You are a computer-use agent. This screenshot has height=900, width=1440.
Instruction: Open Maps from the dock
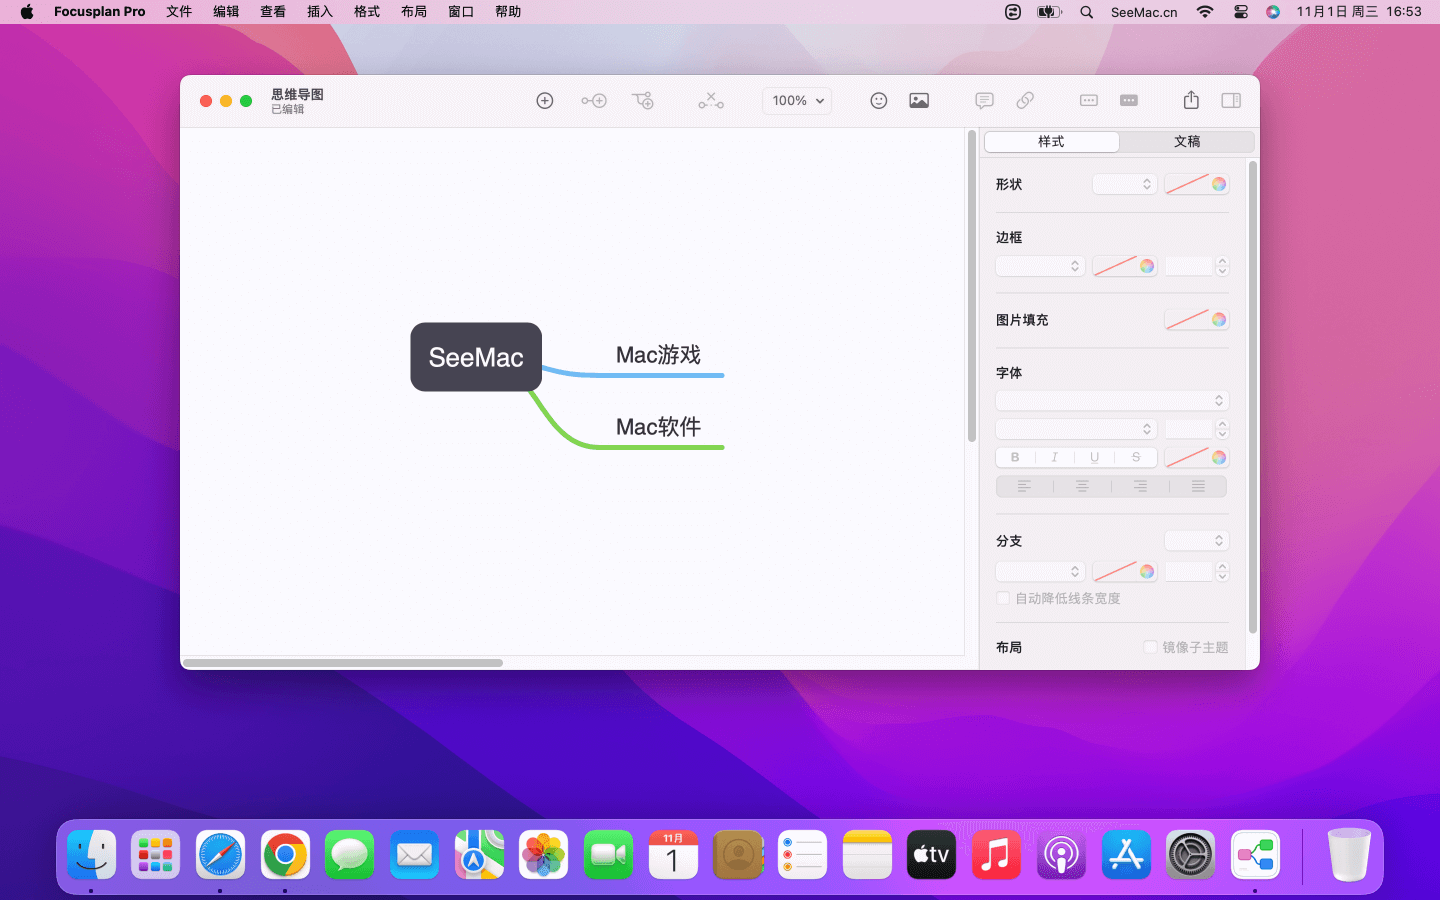[x=479, y=855]
